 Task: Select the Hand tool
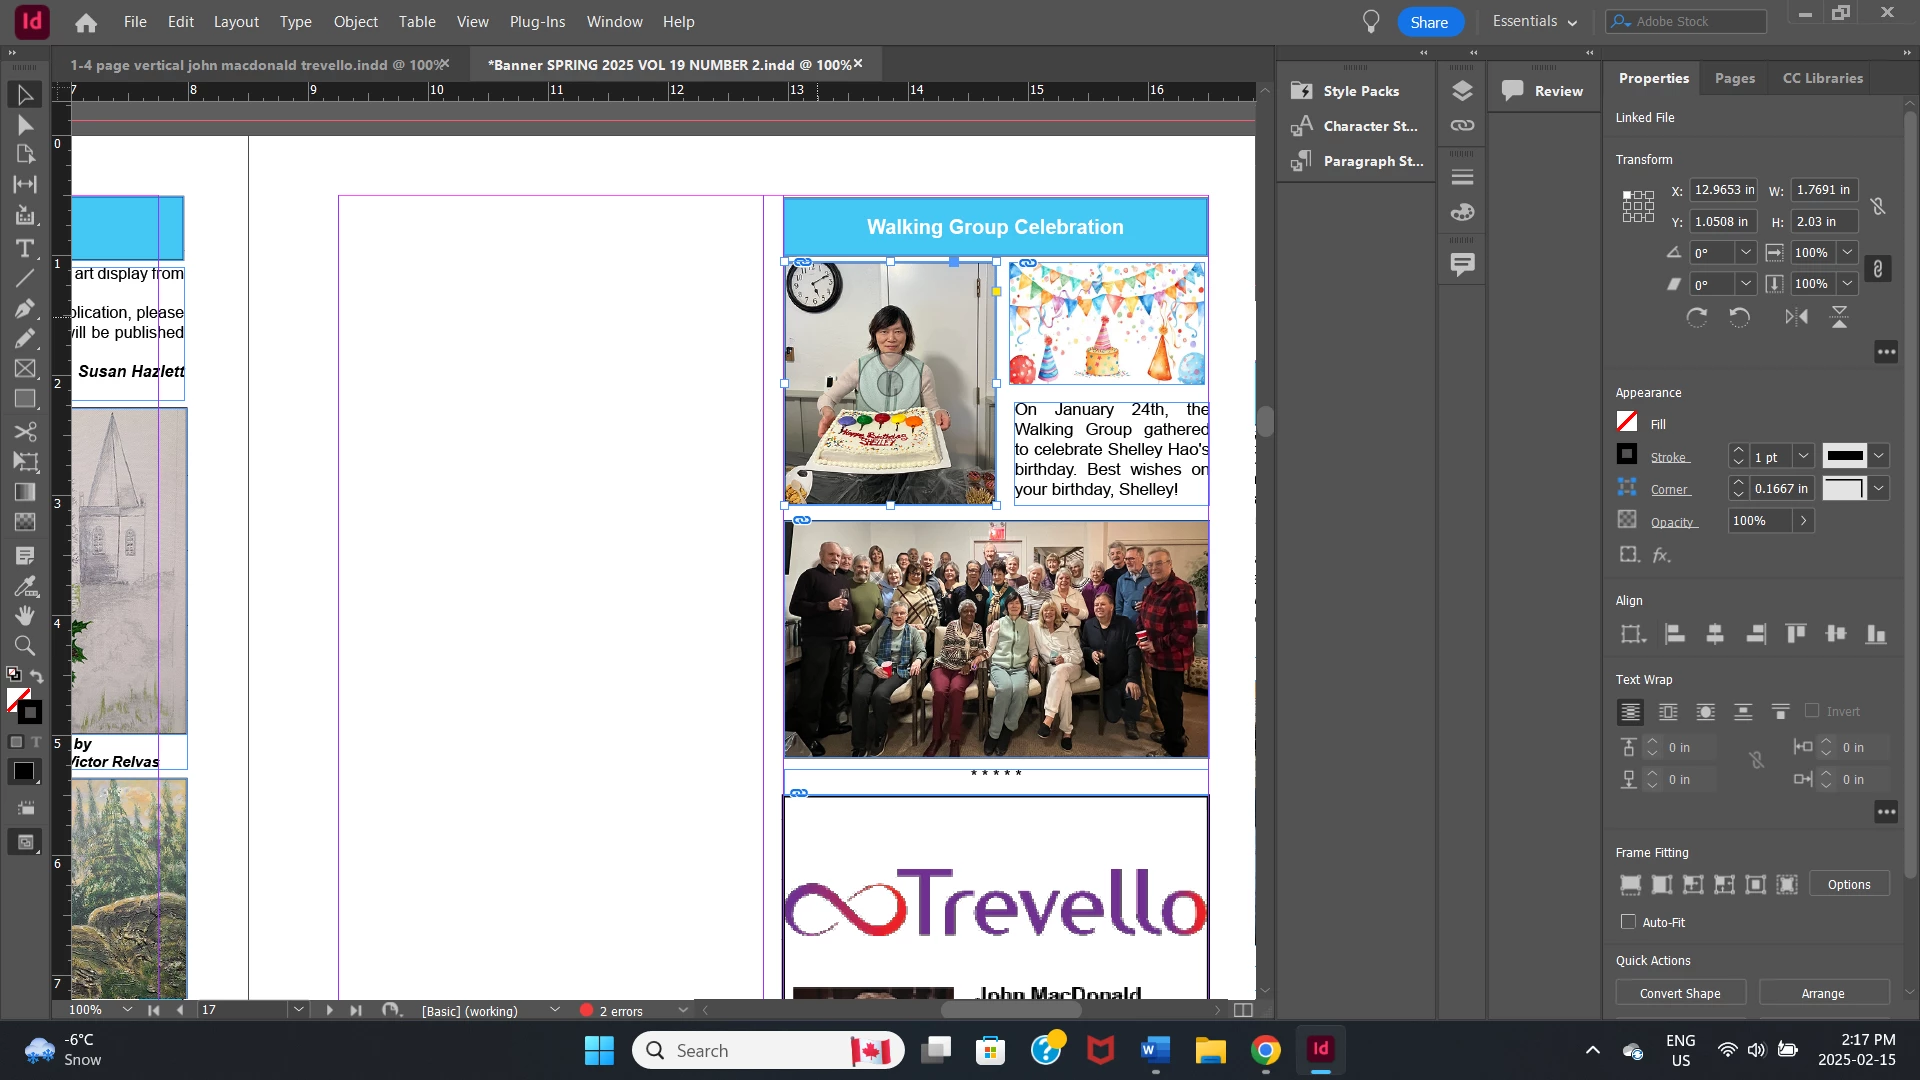click(25, 616)
